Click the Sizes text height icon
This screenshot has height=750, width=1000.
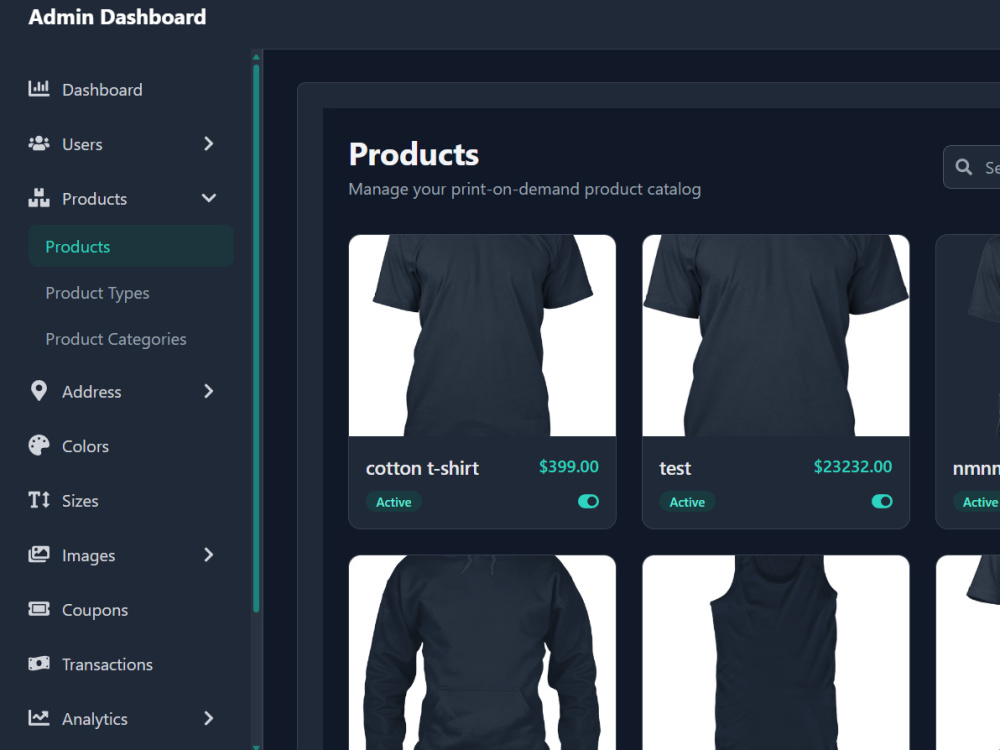pos(39,500)
